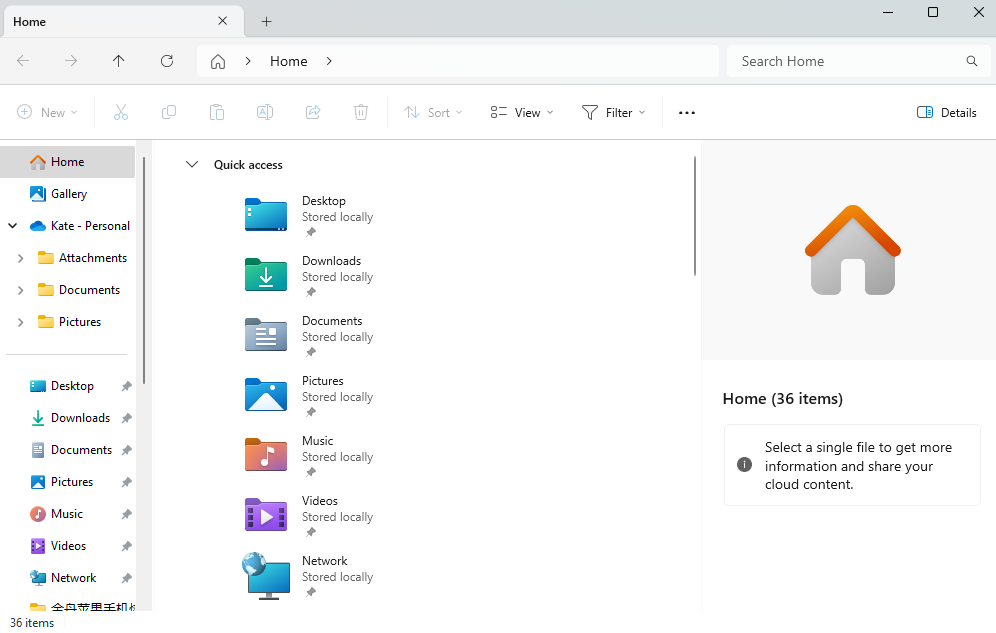Go up one directory level
996x633 pixels.
tap(119, 61)
